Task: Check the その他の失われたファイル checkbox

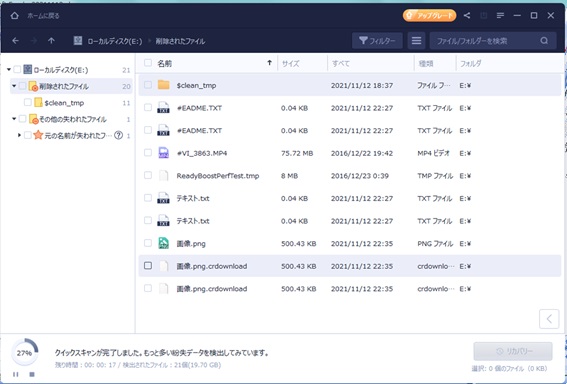Action: pyautogui.click(x=22, y=119)
